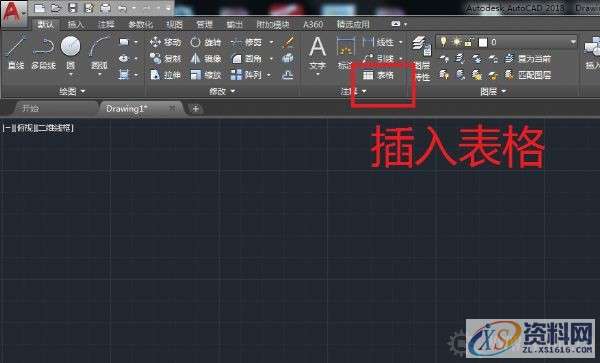The height and width of the screenshot is (363, 600).
Task: Select the 文字 (Text) tool
Action: (318, 53)
